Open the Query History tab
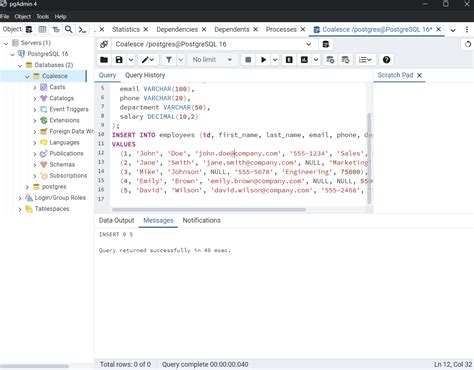 [x=145, y=75]
